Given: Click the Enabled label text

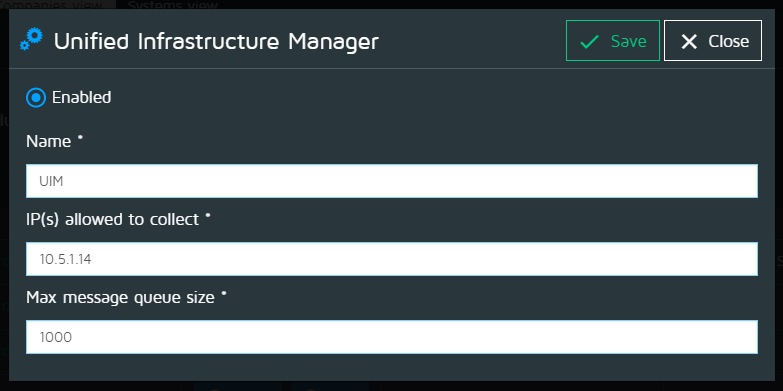Looking at the screenshot, I should click(x=81, y=97).
